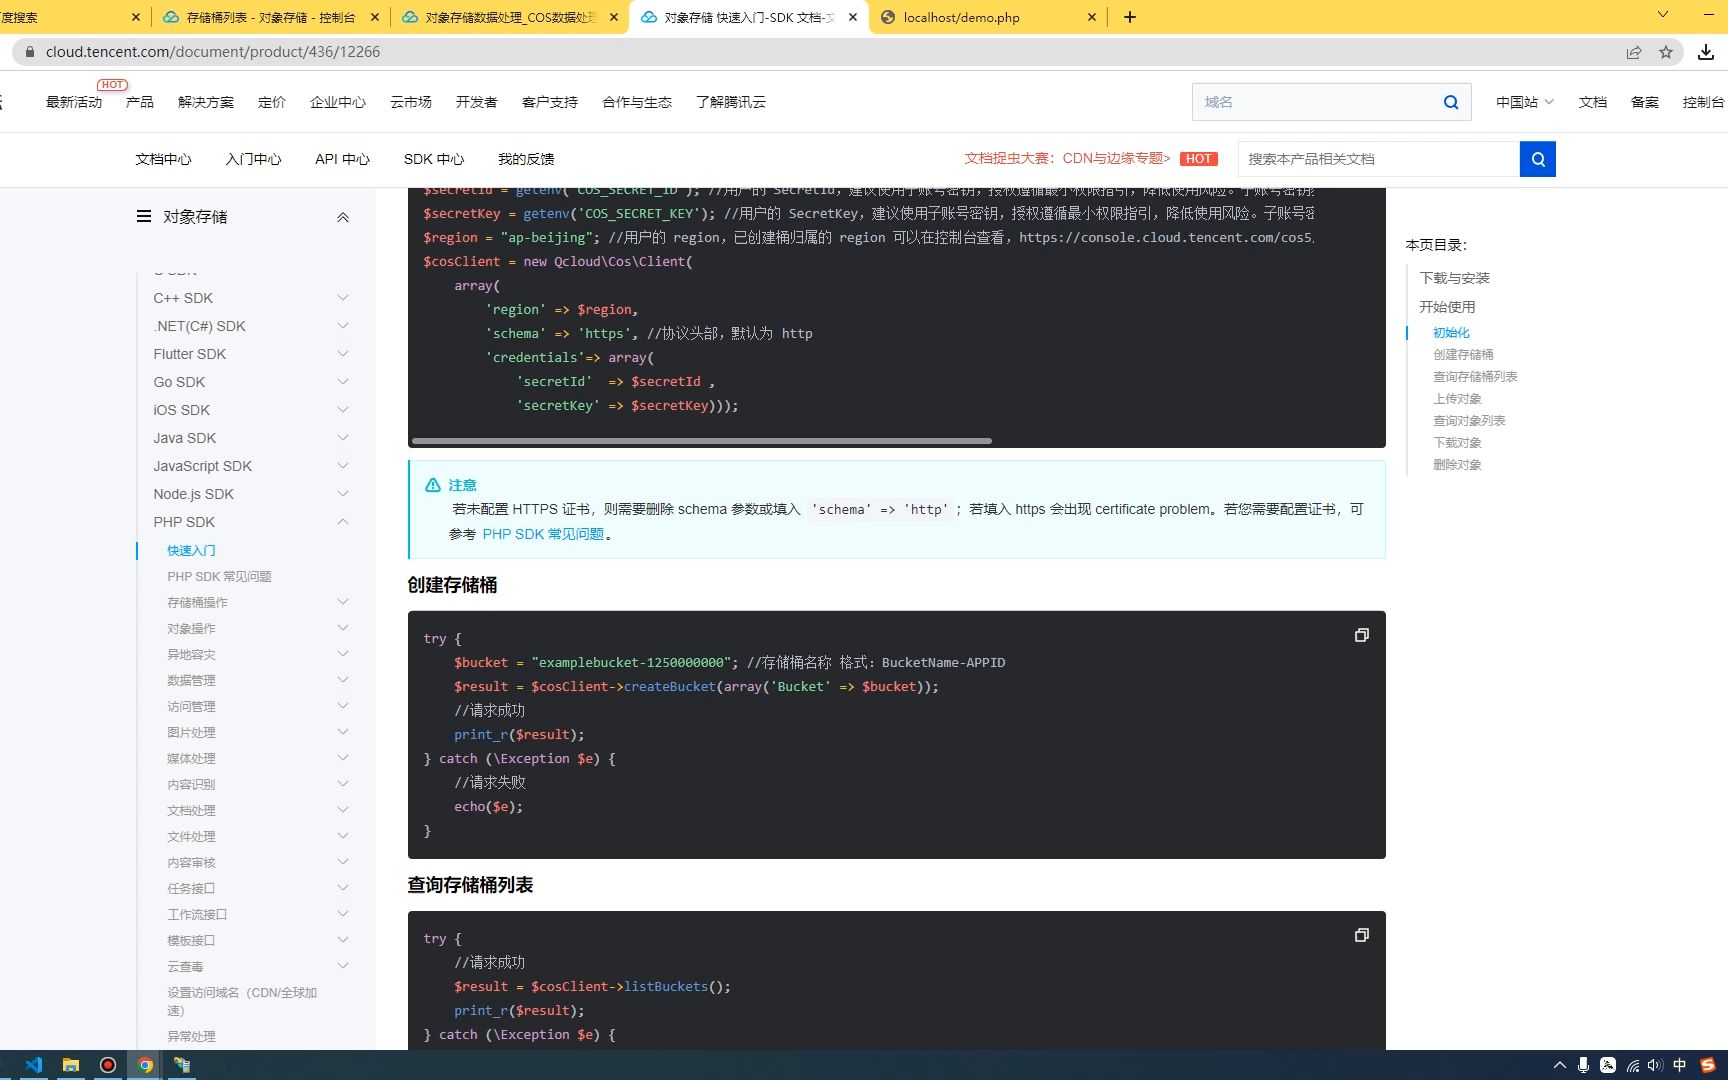
Task: Jump to 删除对象 in page outline
Action: pyautogui.click(x=1457, y=464)
